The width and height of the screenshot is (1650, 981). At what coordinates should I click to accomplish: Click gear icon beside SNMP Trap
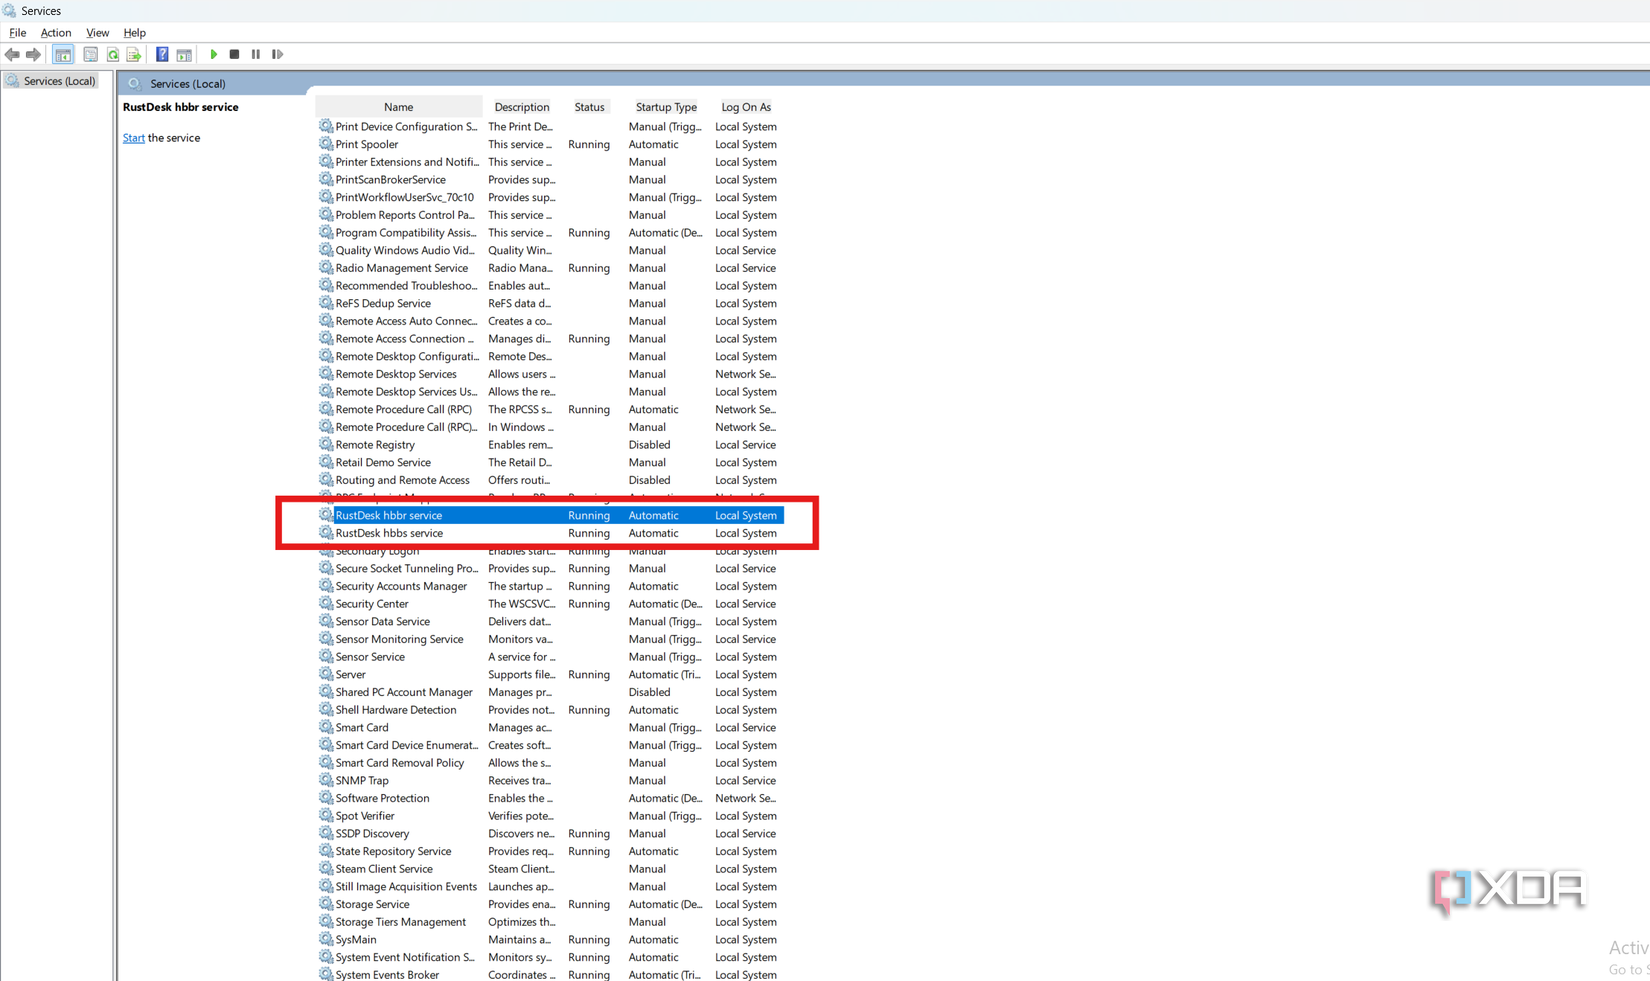click(326, 781)
